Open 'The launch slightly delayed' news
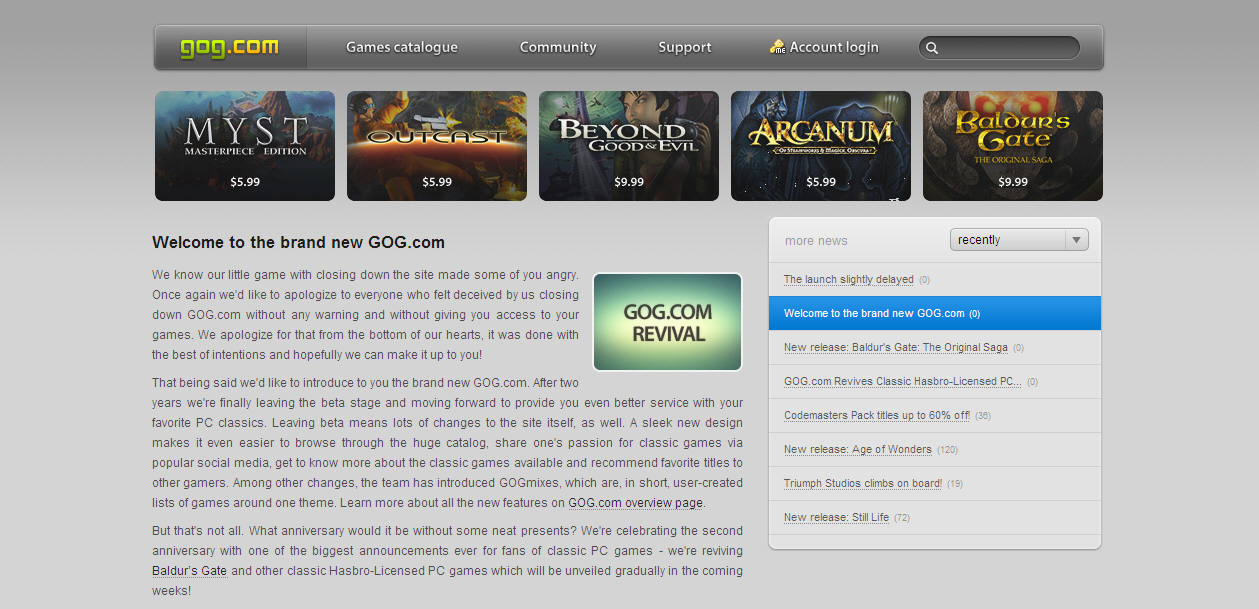This screenshot has height=609, width=1259. tap(849, 280)
